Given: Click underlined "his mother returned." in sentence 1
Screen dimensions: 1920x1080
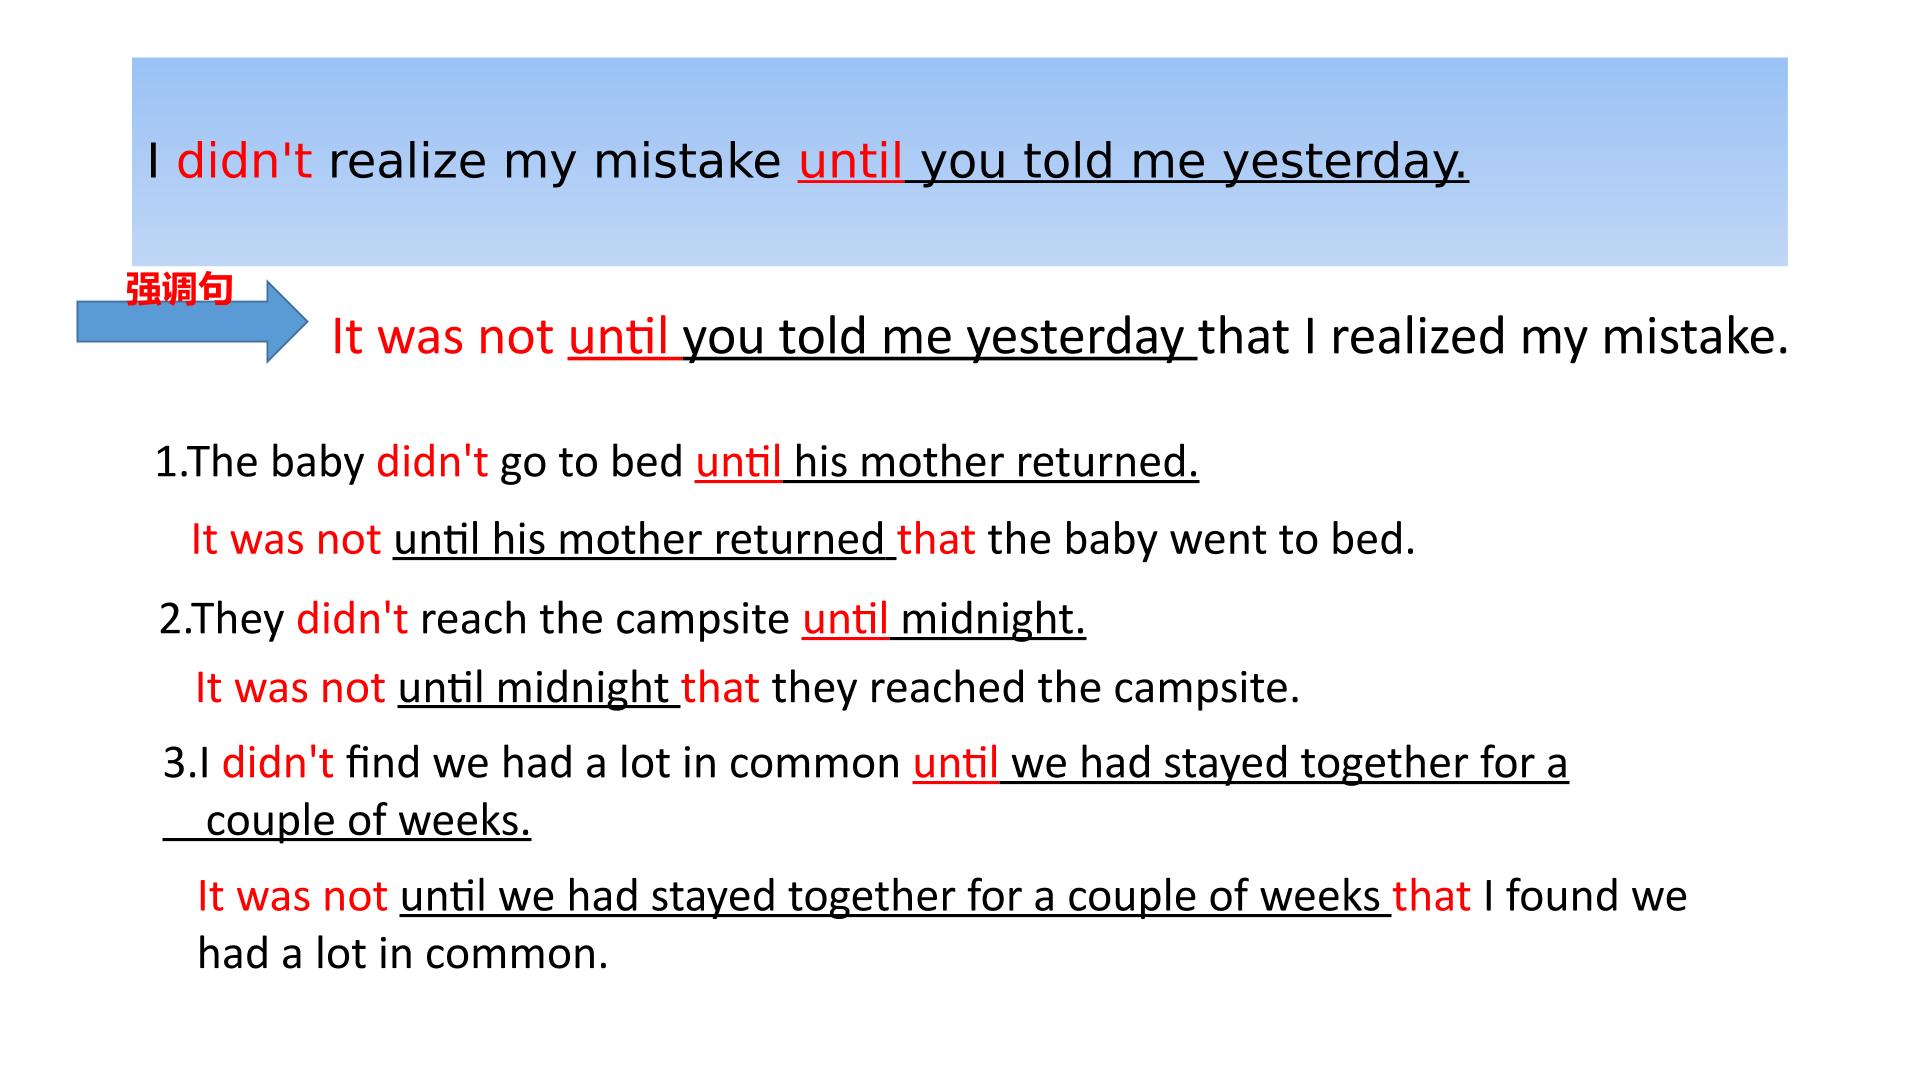Looking at the screenshot, I should [x=996, y=463].
